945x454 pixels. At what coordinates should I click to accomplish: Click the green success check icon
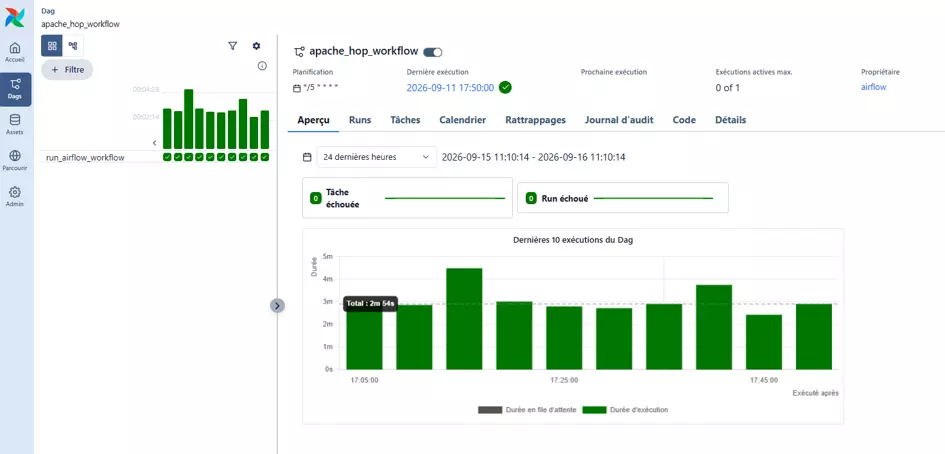point(505,87)
